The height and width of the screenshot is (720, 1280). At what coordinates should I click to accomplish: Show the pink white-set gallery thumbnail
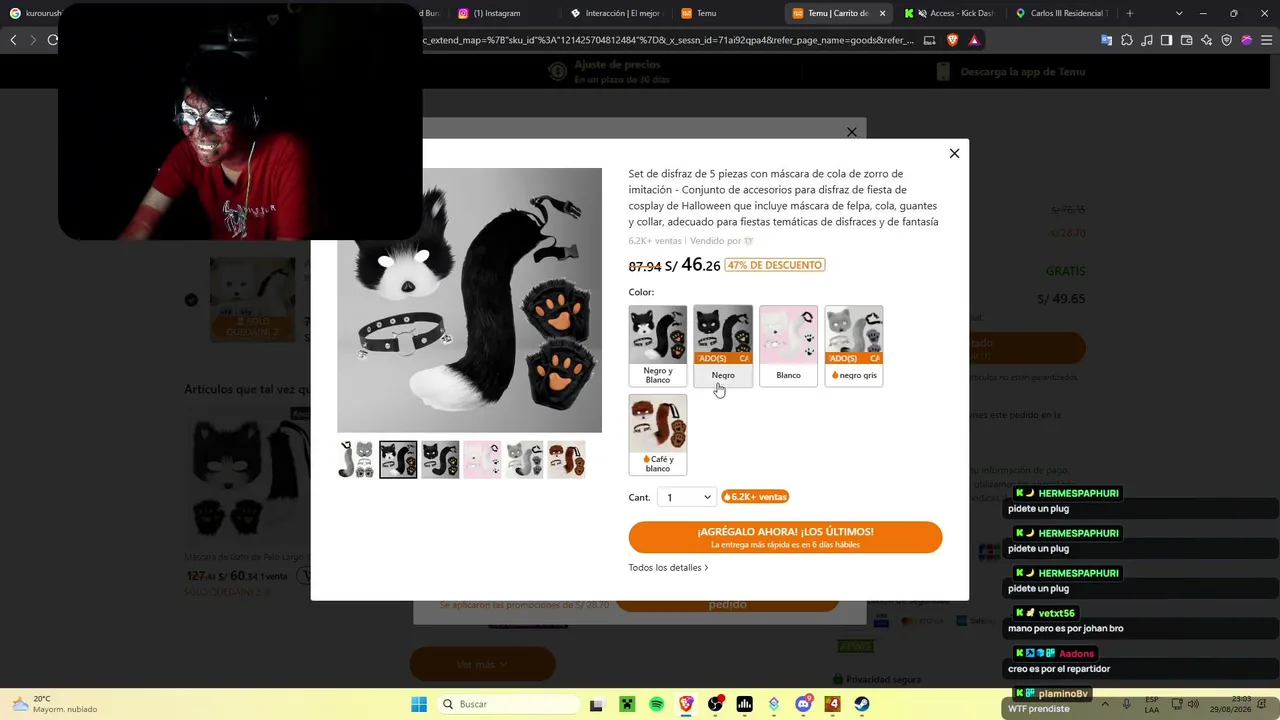tap(482, 459)
